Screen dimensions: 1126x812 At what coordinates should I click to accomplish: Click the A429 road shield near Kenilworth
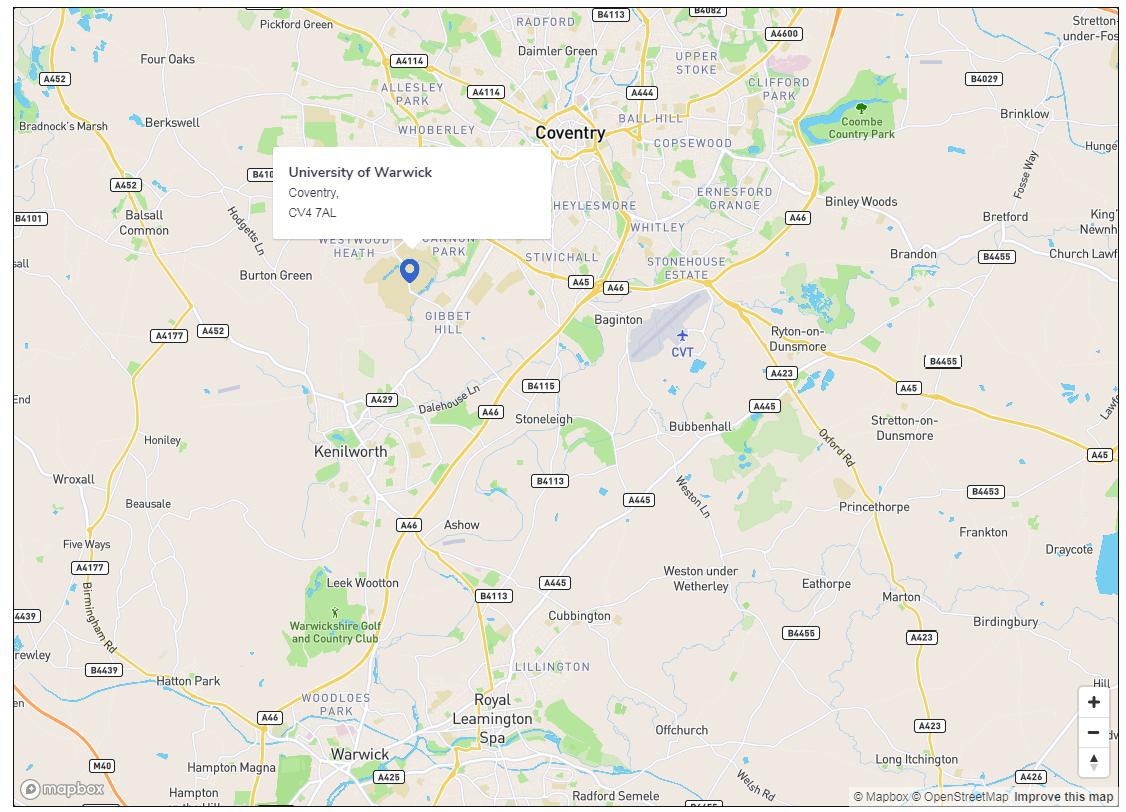point(381,400)
